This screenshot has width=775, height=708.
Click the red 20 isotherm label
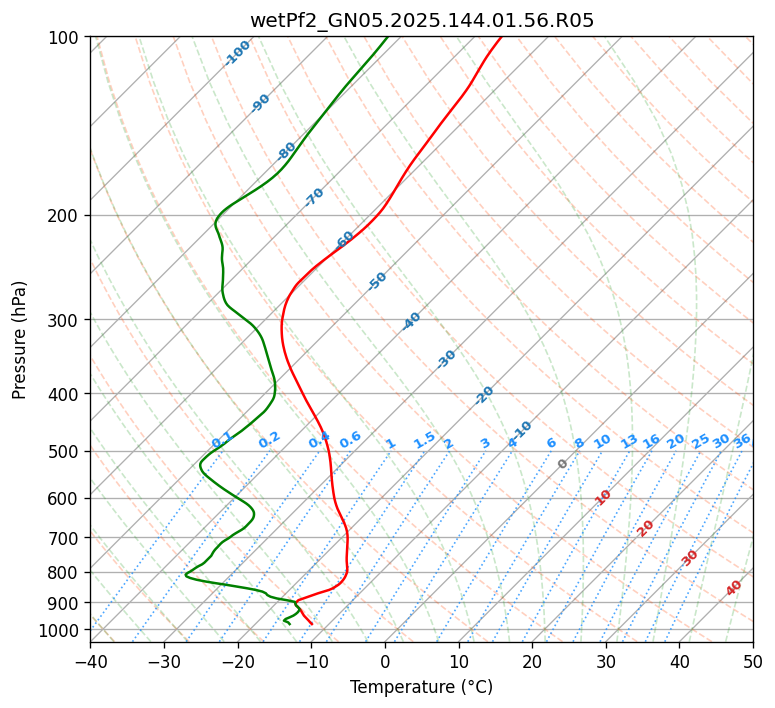pos(645,529)
